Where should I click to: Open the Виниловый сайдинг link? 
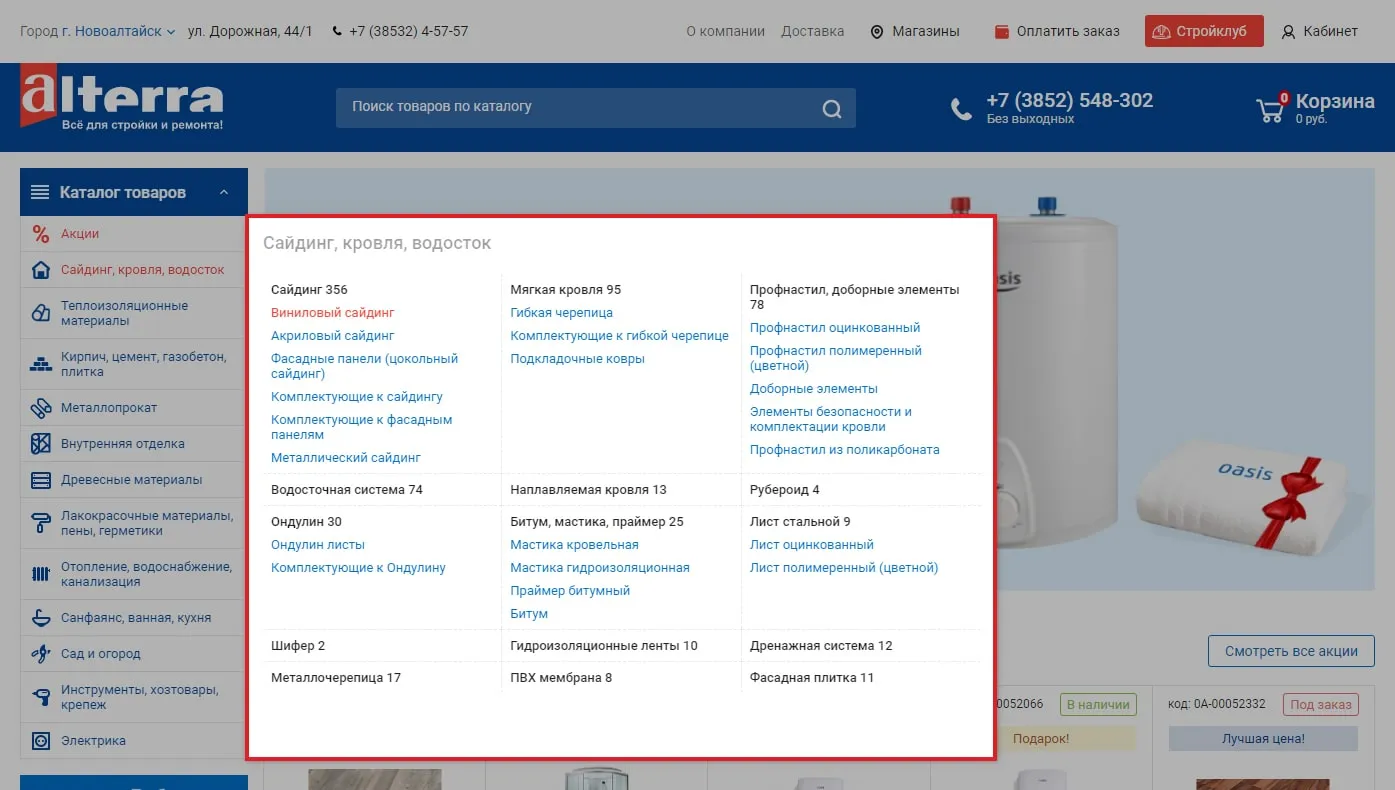tap(333, 313)
